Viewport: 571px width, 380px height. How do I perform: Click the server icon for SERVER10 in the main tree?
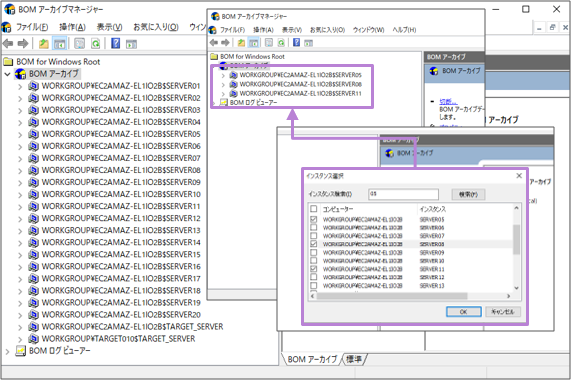tap(34, 194)
